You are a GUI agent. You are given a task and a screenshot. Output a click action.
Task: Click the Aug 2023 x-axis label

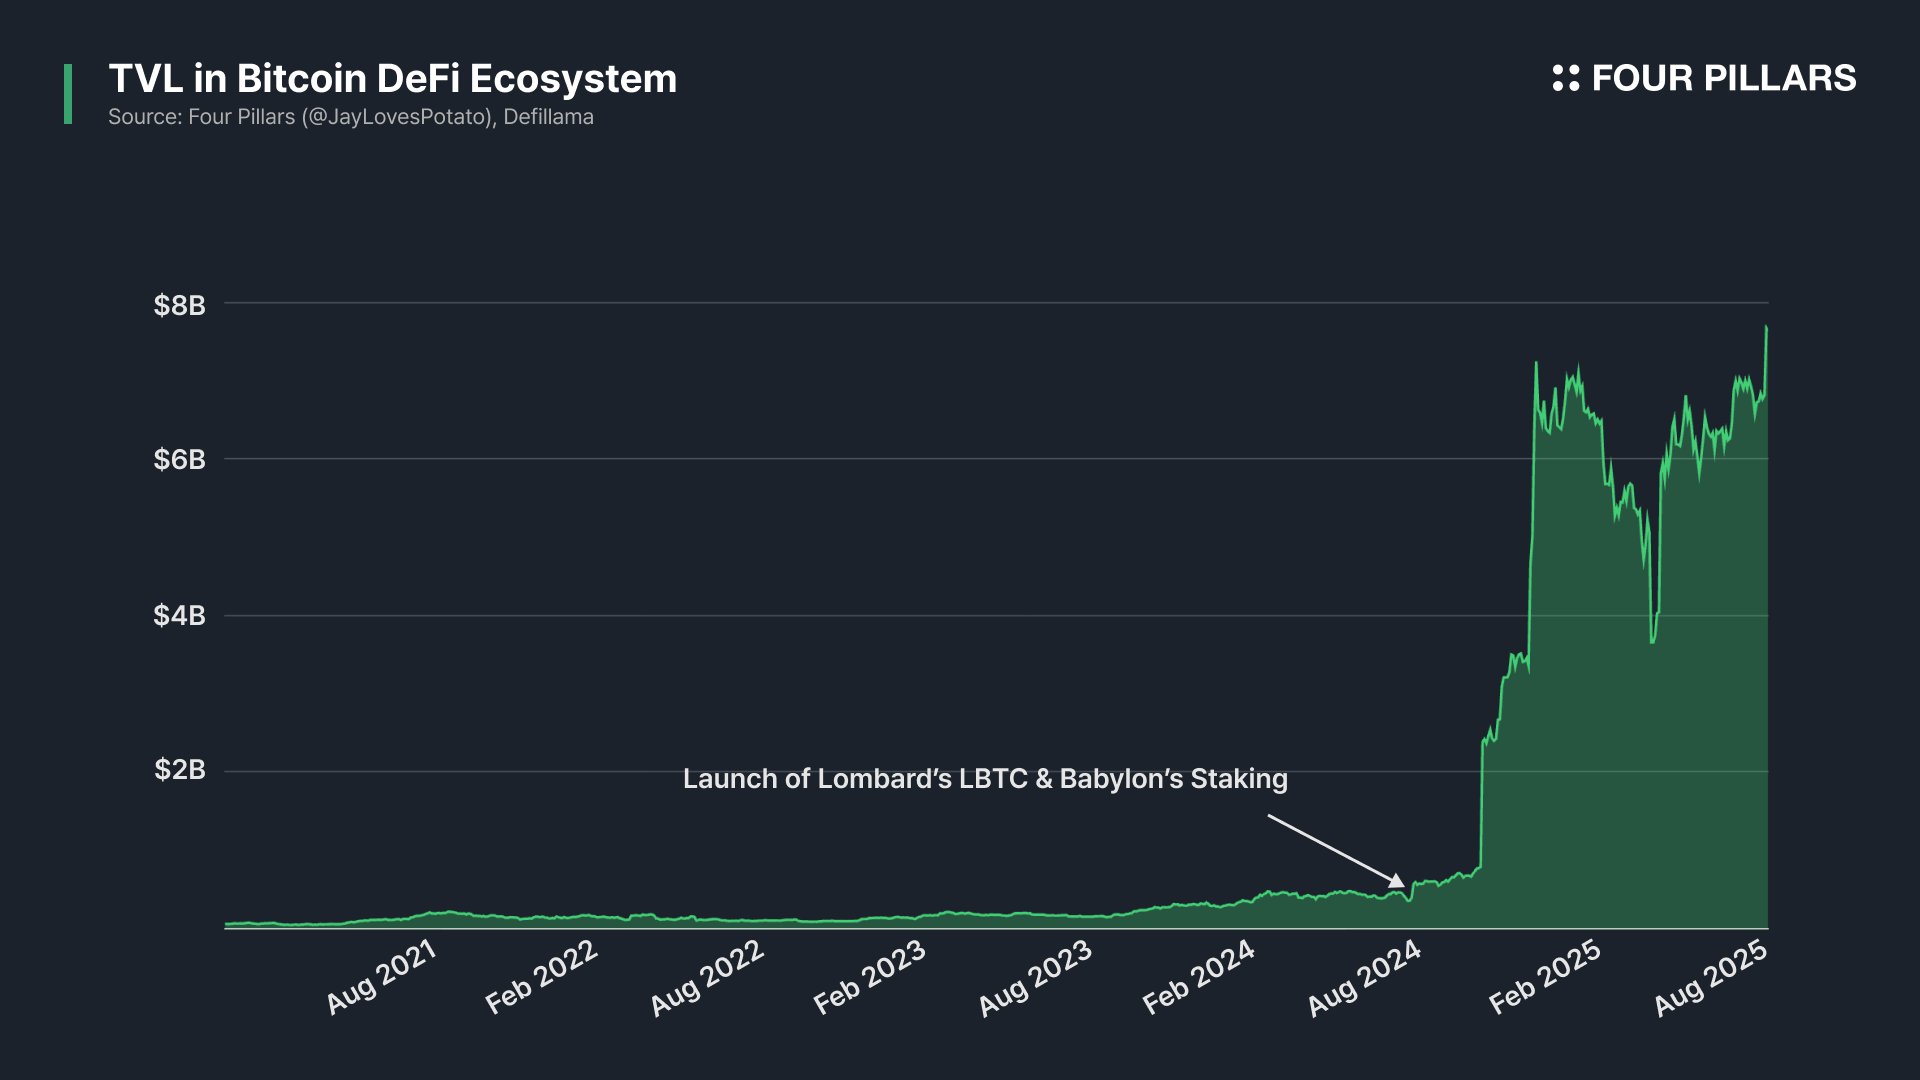[x=1034, y=977]
